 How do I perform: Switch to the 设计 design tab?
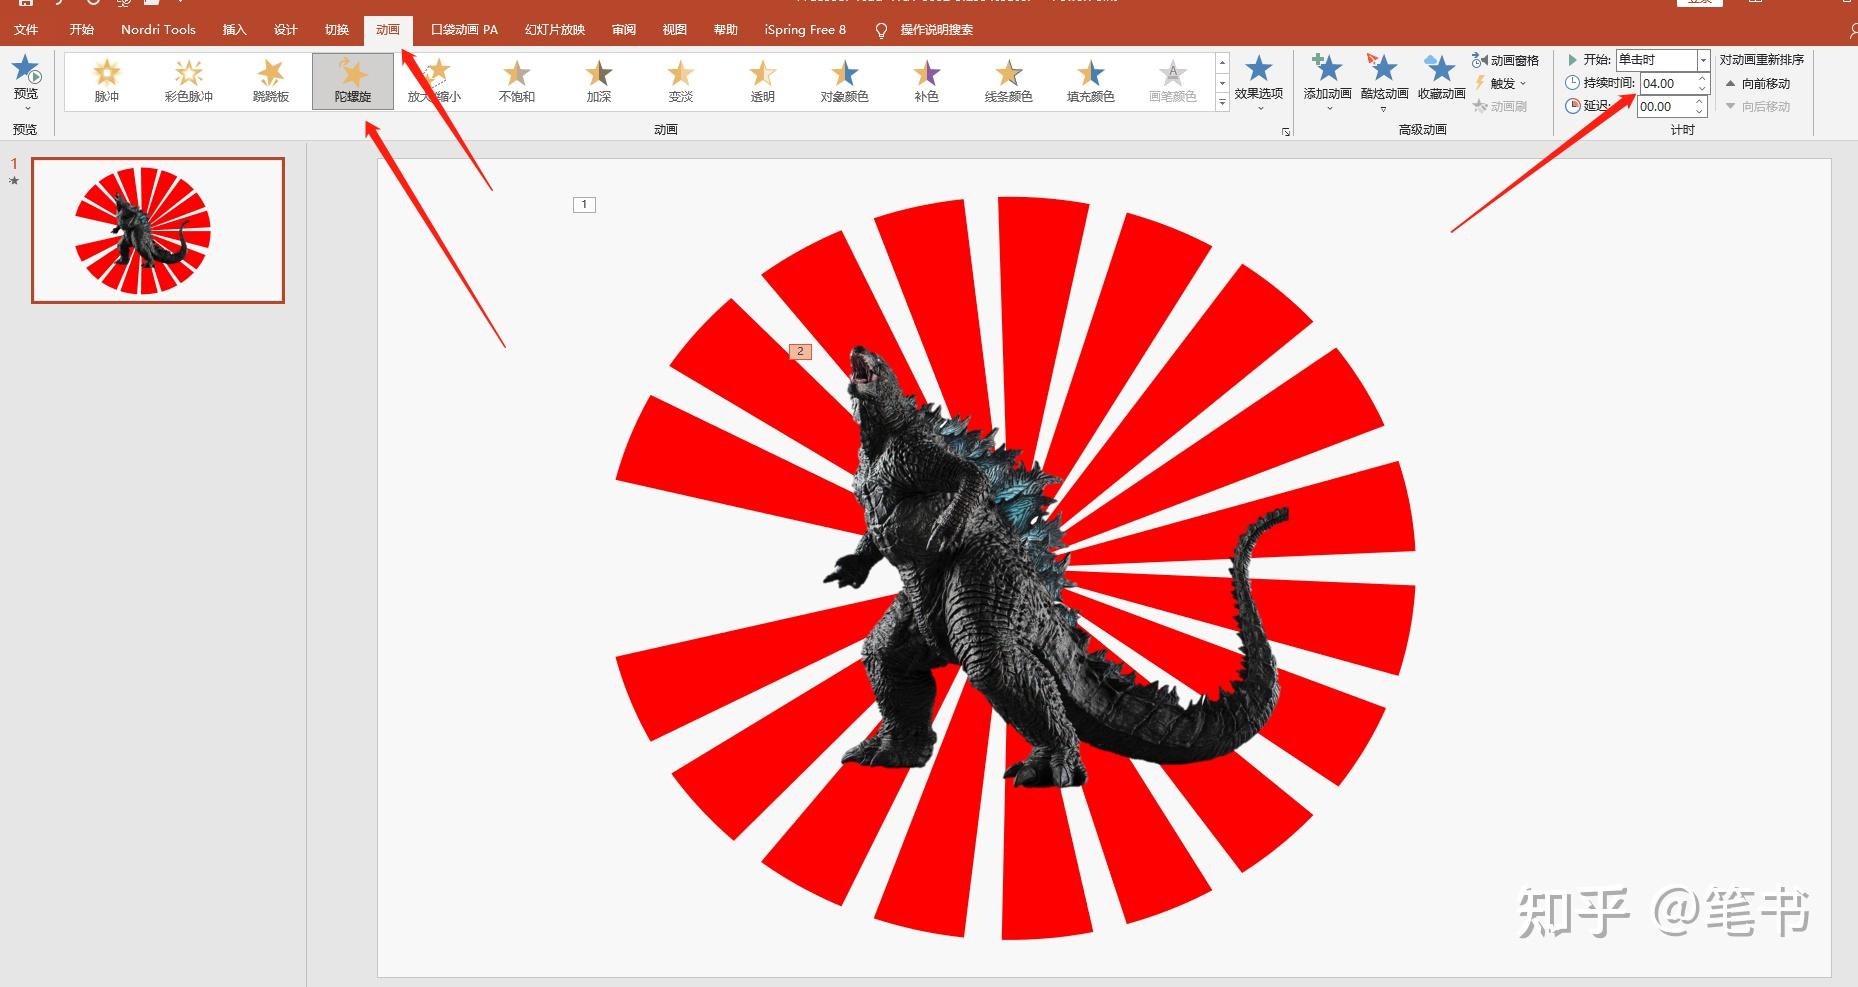click(286, 30)
